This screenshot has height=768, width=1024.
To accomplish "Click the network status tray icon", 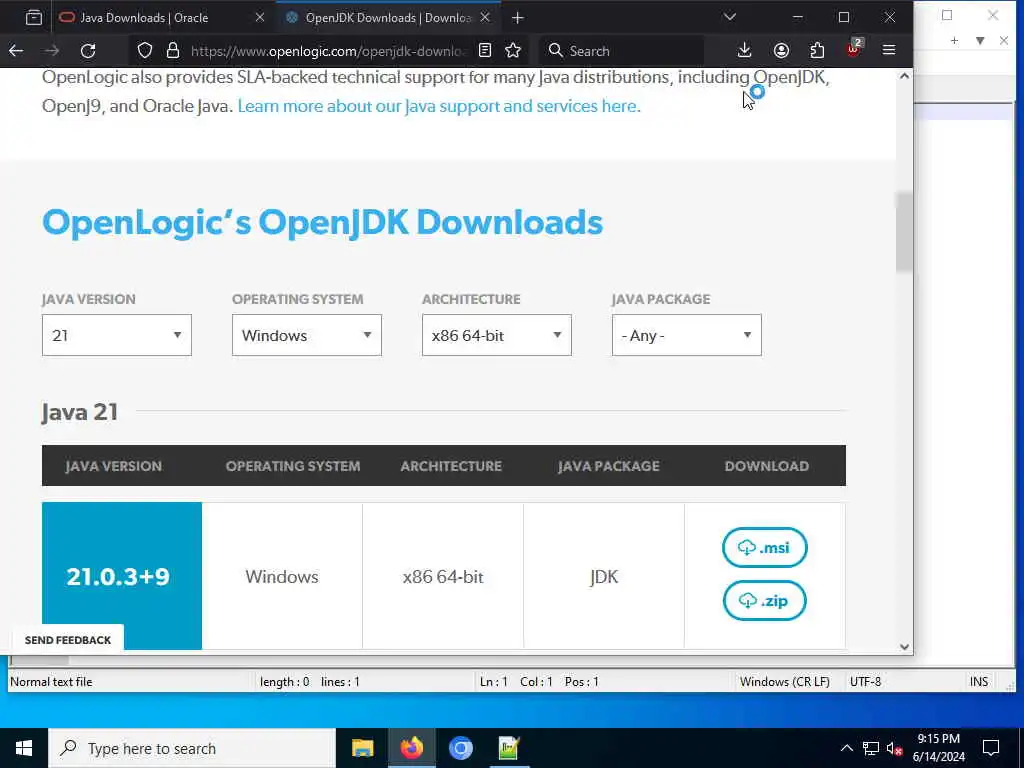I will (x=871, y=748).
